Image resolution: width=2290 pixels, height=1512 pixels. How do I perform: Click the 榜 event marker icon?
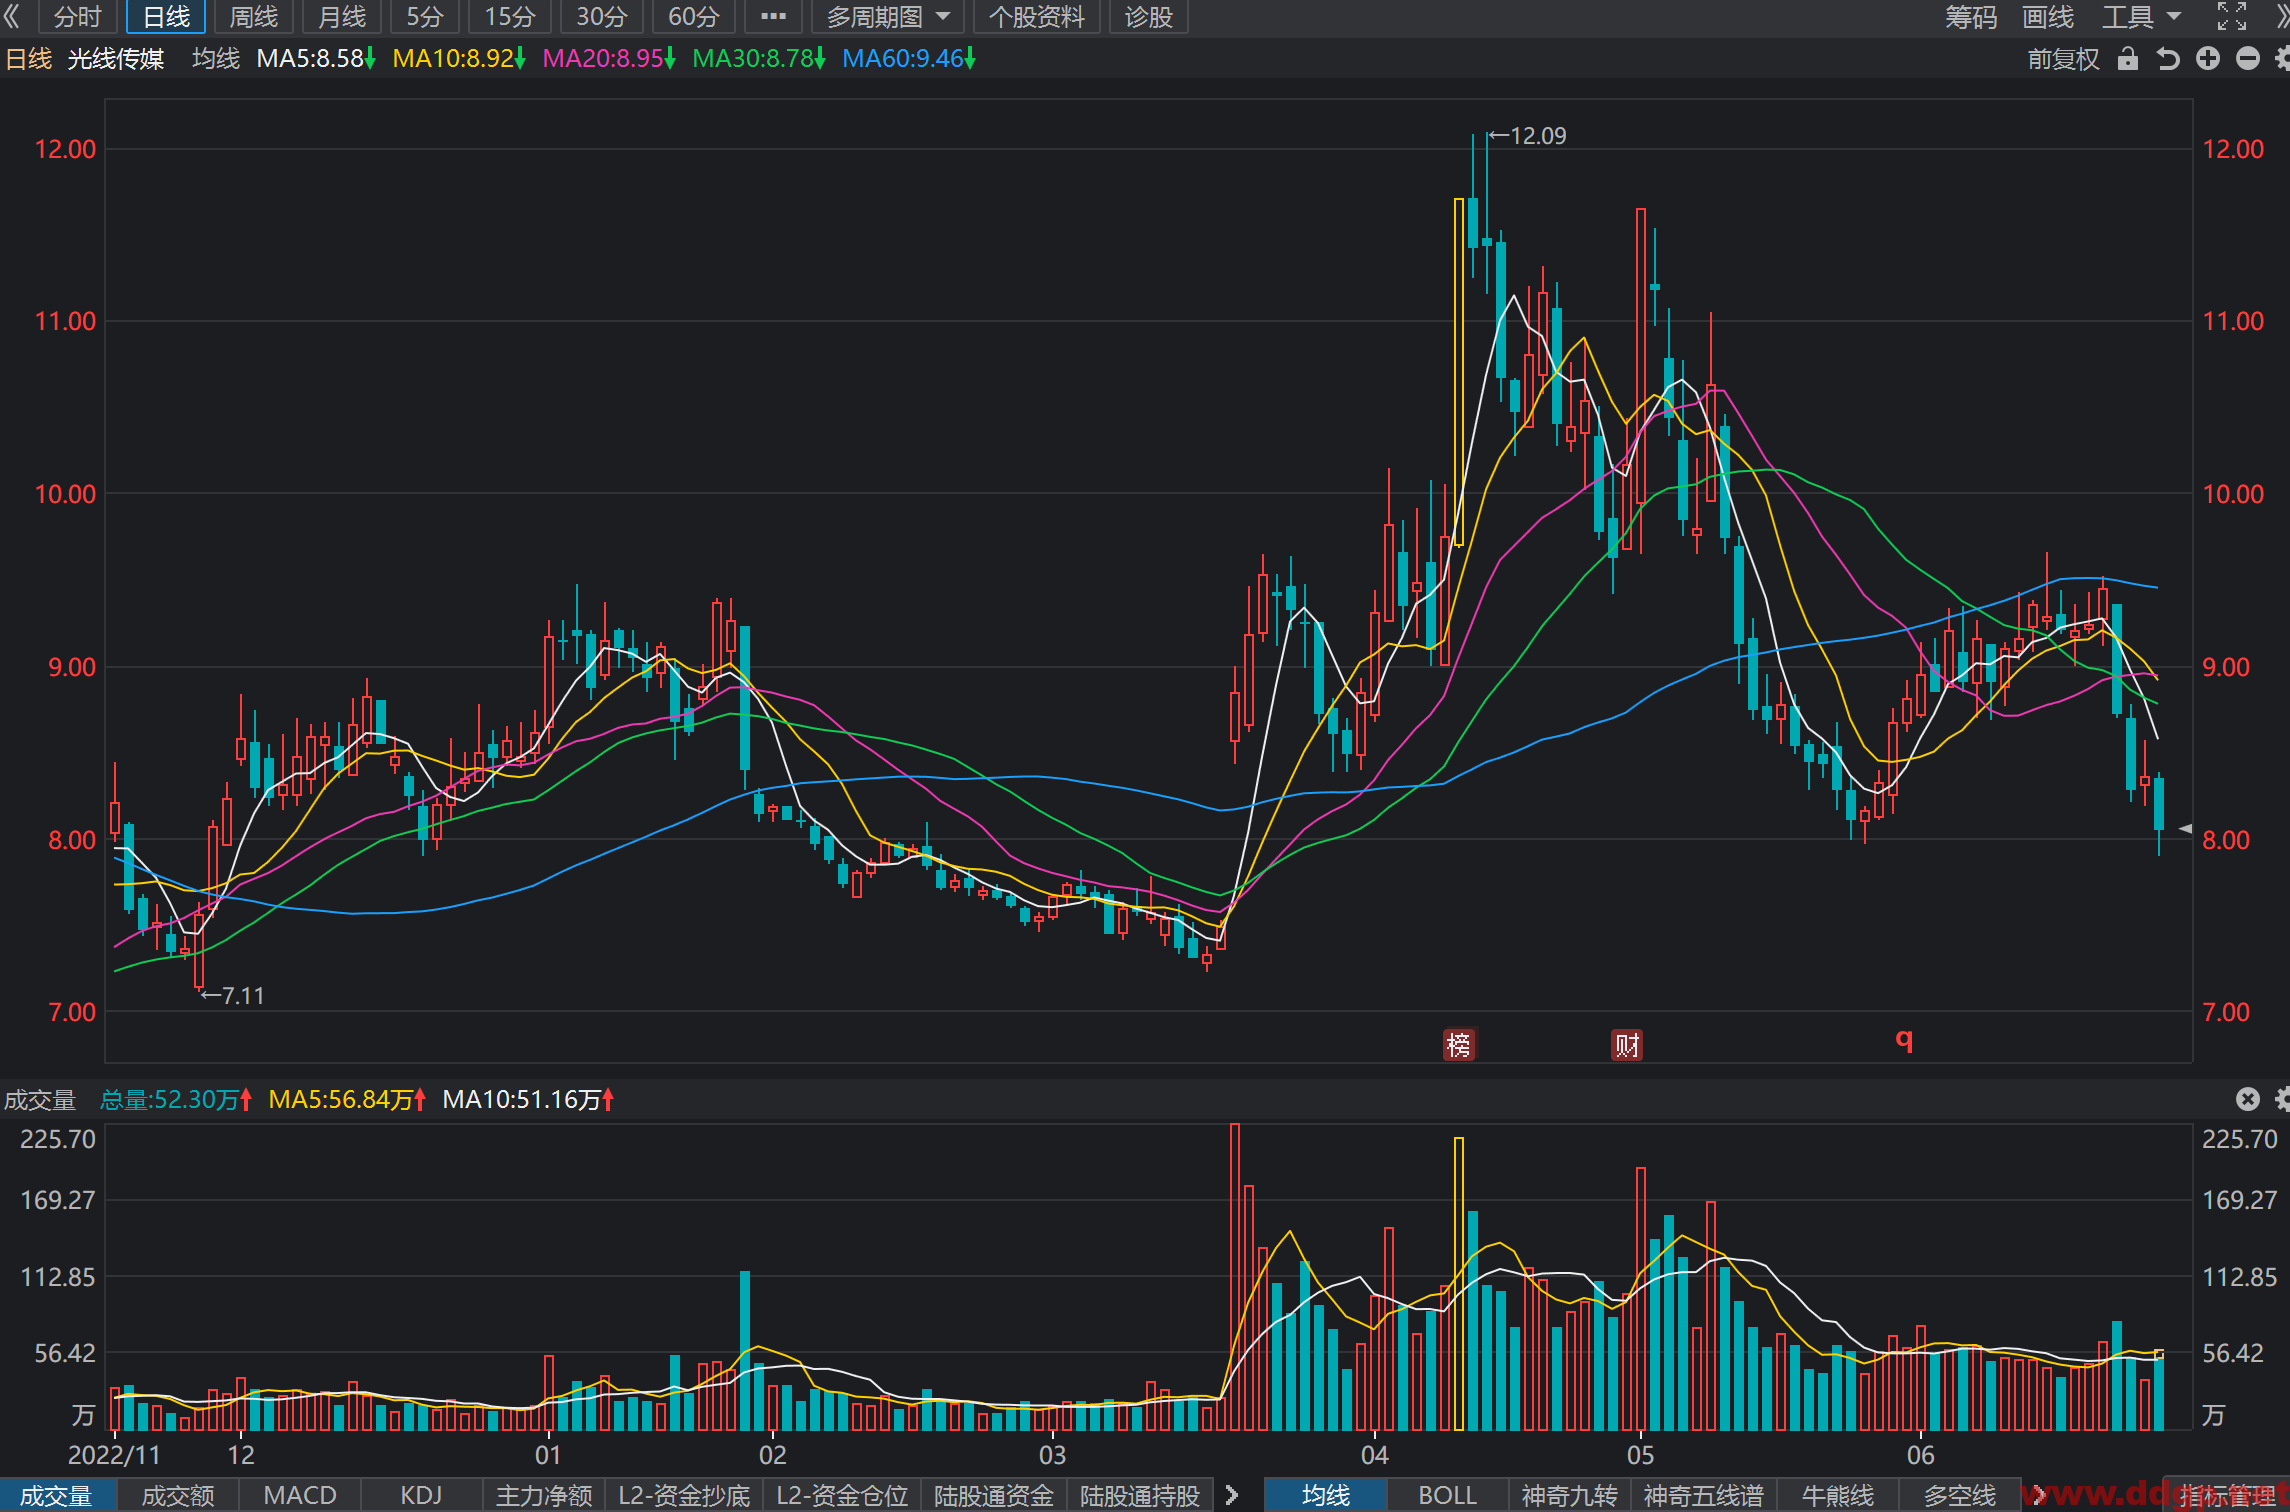click(1459, 1045)
